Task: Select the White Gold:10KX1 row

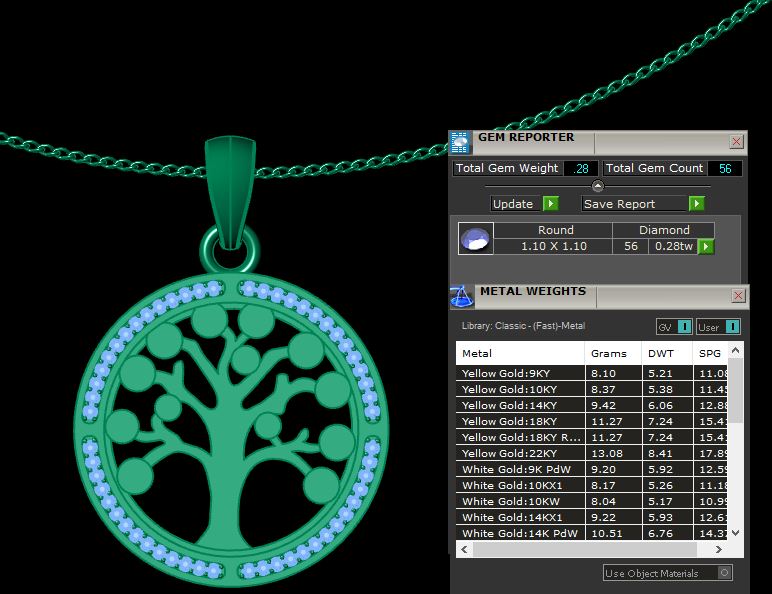Action: tap(592, 485)
